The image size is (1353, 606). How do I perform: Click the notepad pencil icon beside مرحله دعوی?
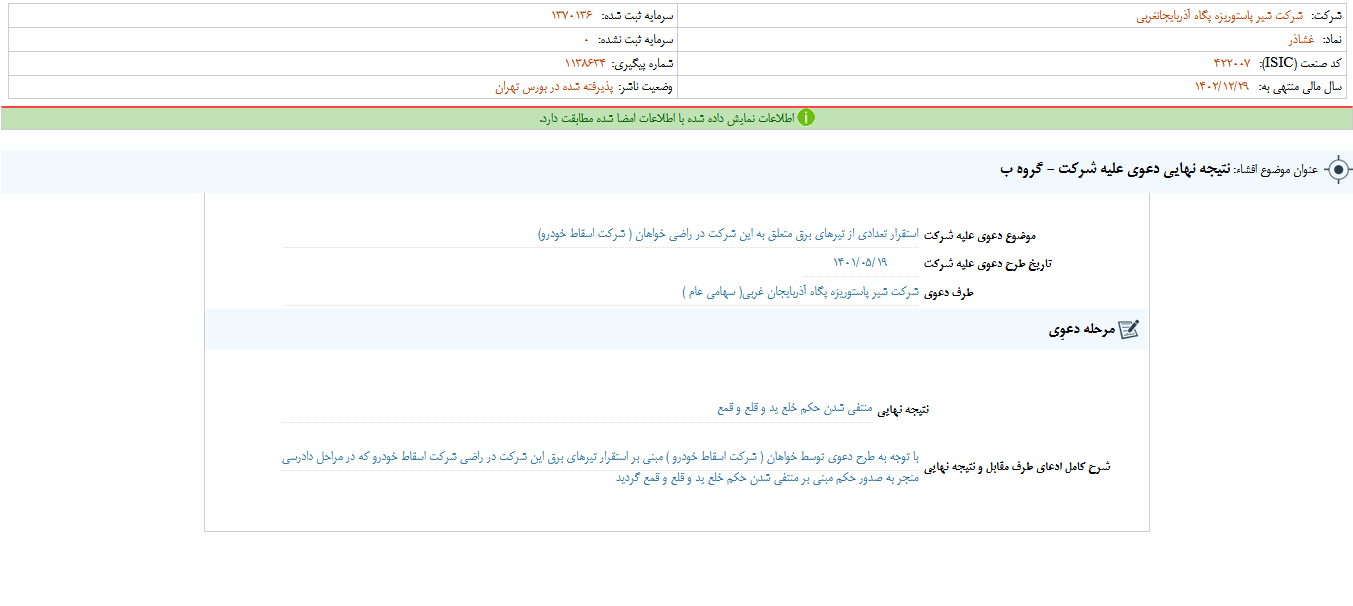click(x=1128, y=330)
